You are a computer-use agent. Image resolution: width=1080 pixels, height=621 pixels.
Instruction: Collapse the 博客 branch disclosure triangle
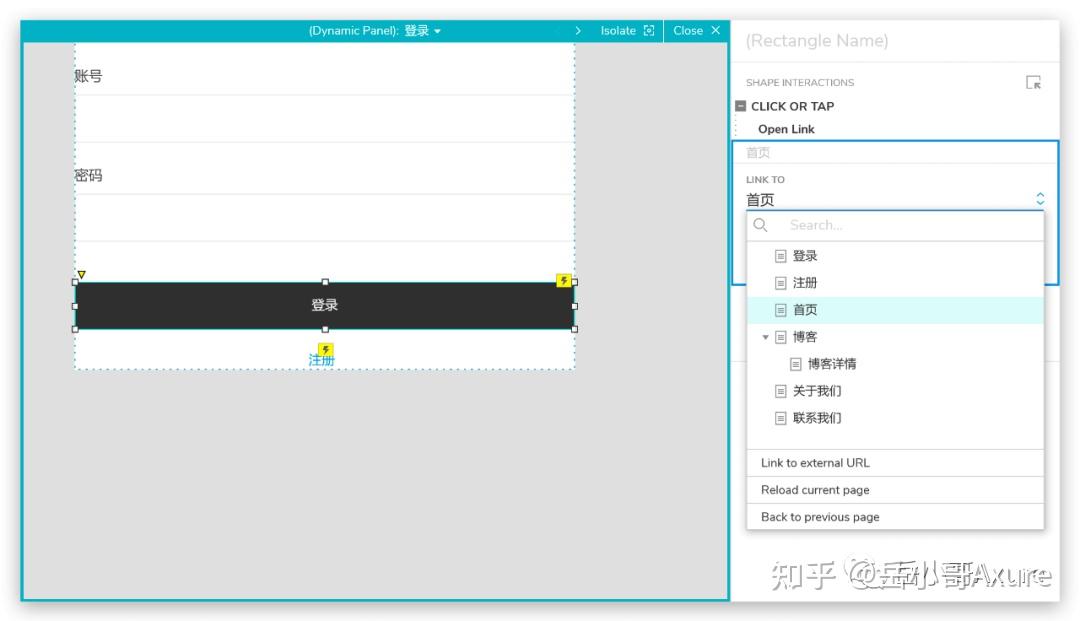coord(765,337)
